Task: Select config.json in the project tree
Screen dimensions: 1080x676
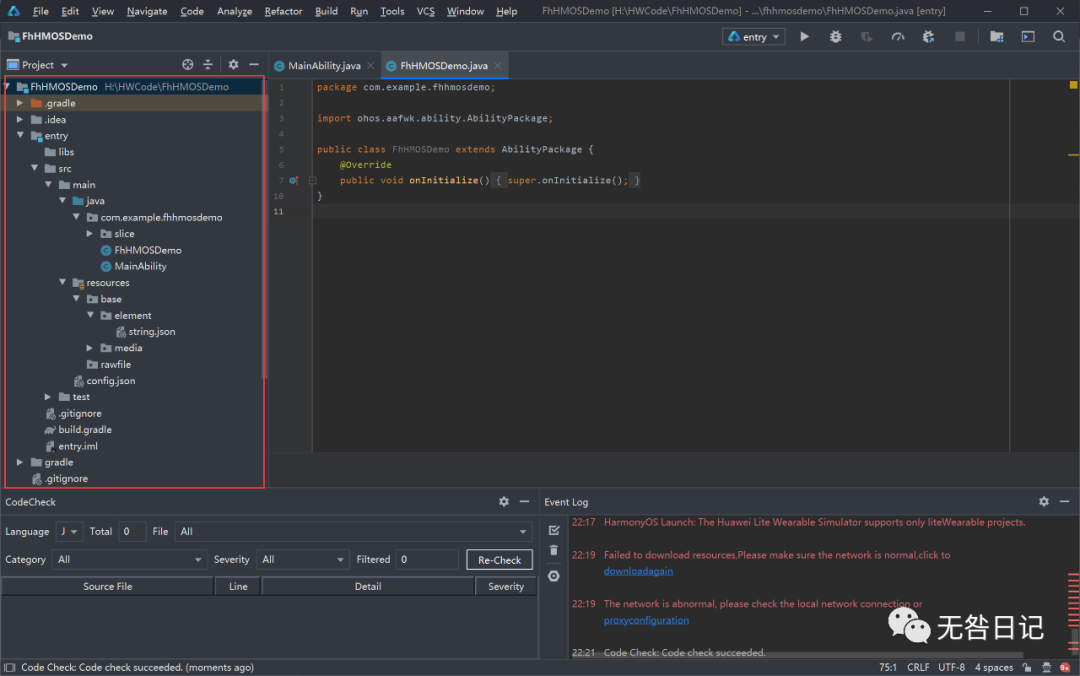Action: click(x=110, y=381)
